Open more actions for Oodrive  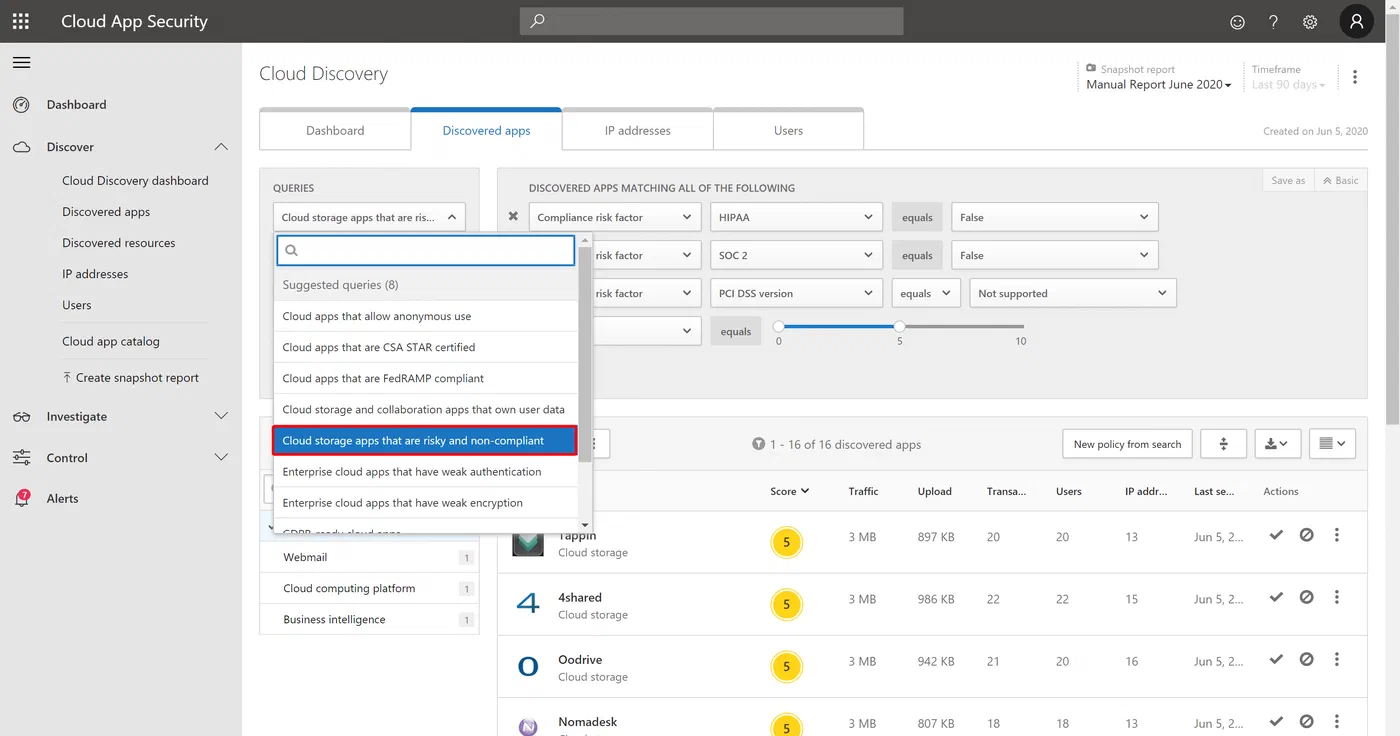coord(1337,660)
